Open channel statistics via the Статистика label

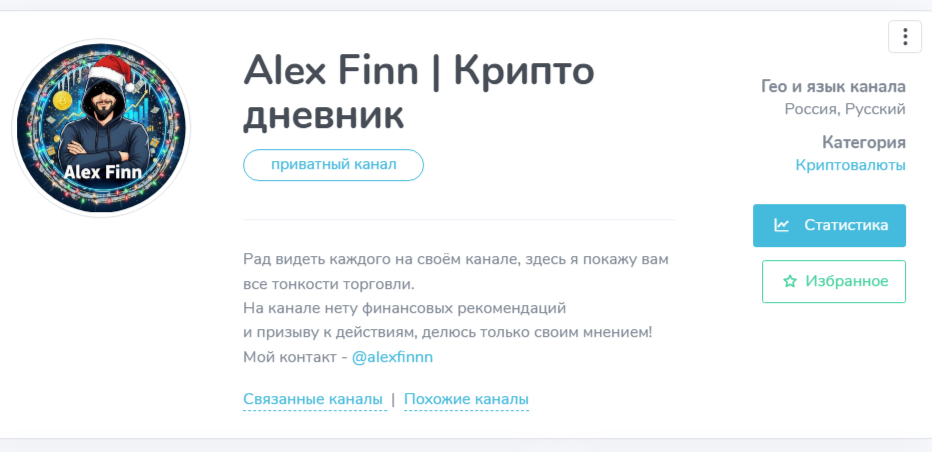coord(846,225)
